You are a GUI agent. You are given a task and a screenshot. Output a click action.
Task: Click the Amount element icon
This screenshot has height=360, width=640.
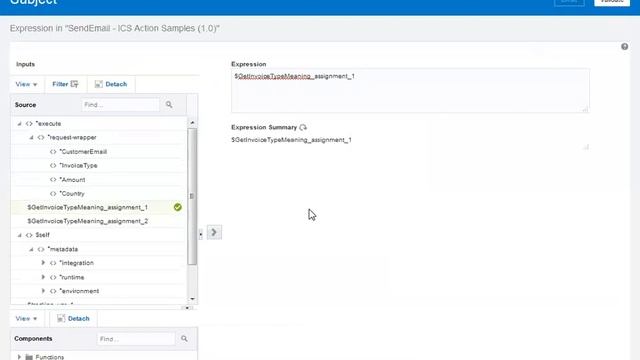click(53, 180)
